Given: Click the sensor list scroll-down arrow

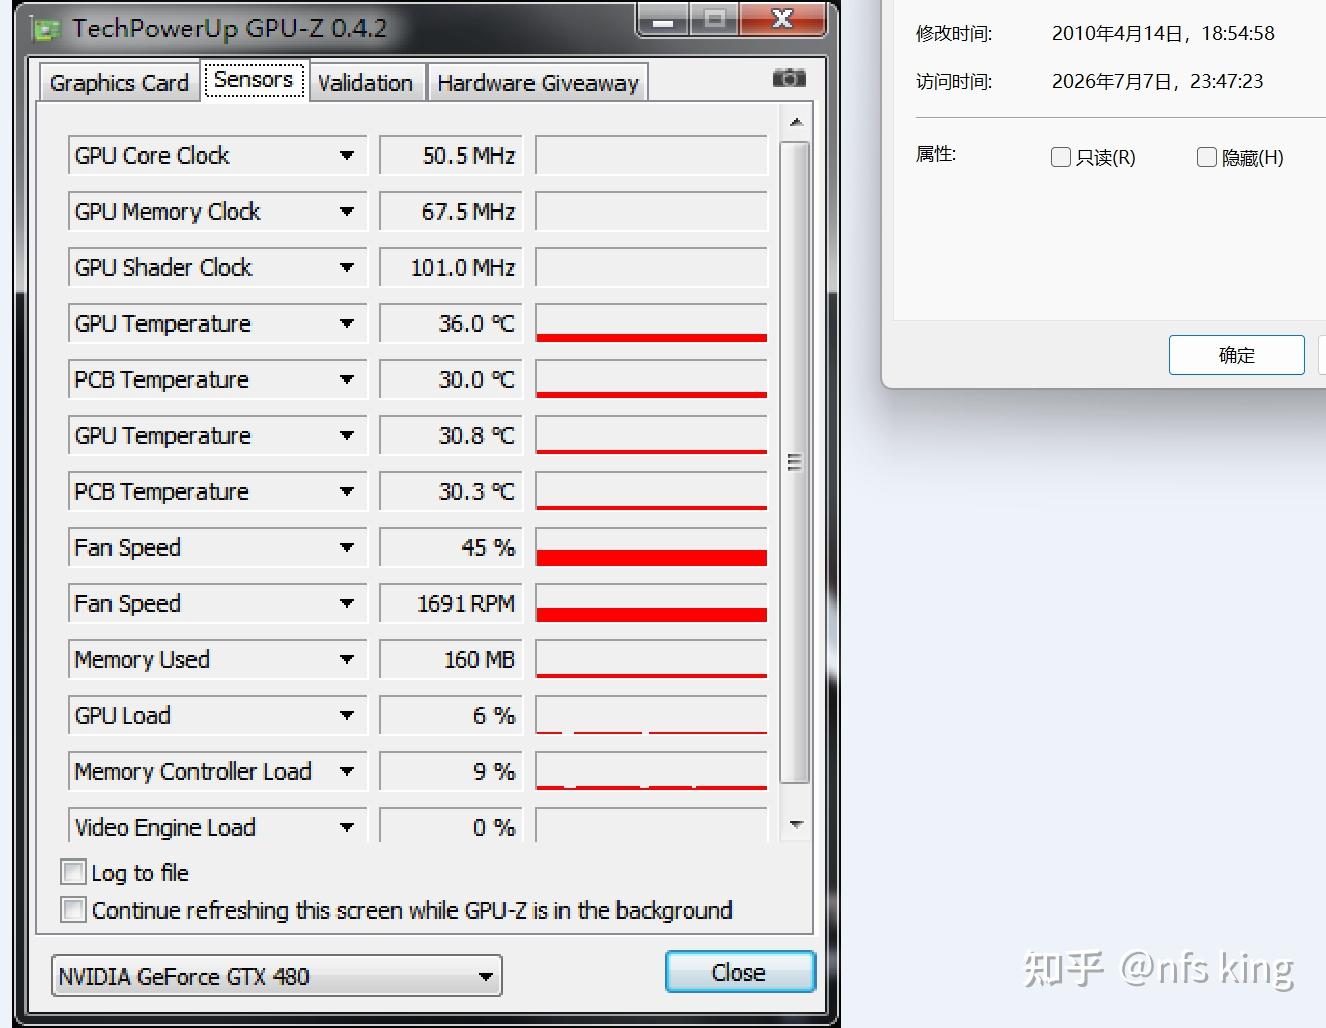Looking at the screenshot, I should [796, 825].
